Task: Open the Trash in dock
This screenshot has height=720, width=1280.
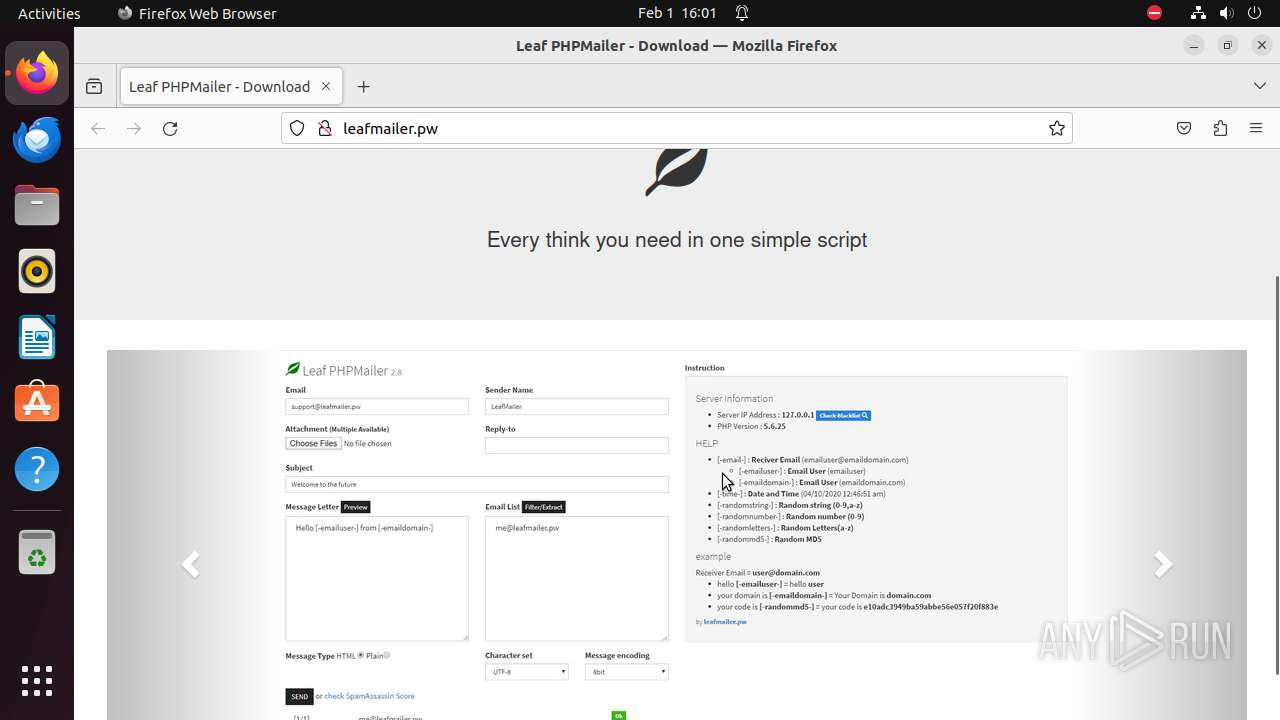Action: (37, 552)
